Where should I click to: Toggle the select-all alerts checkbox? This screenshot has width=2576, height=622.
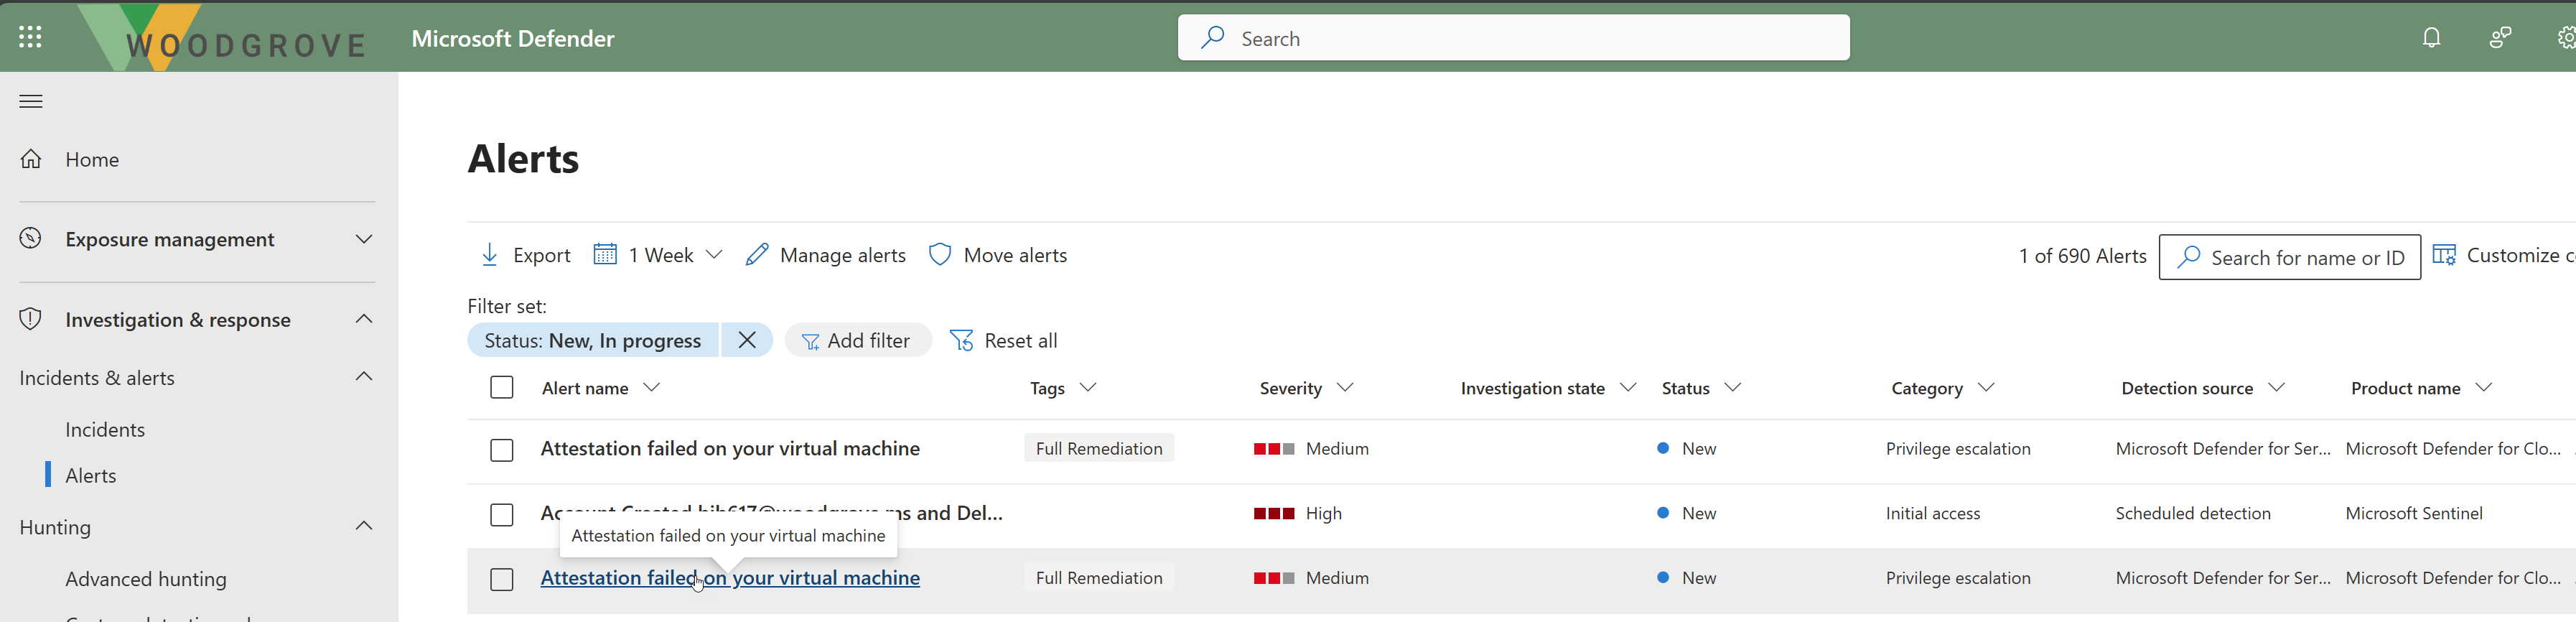pos(502,388)
